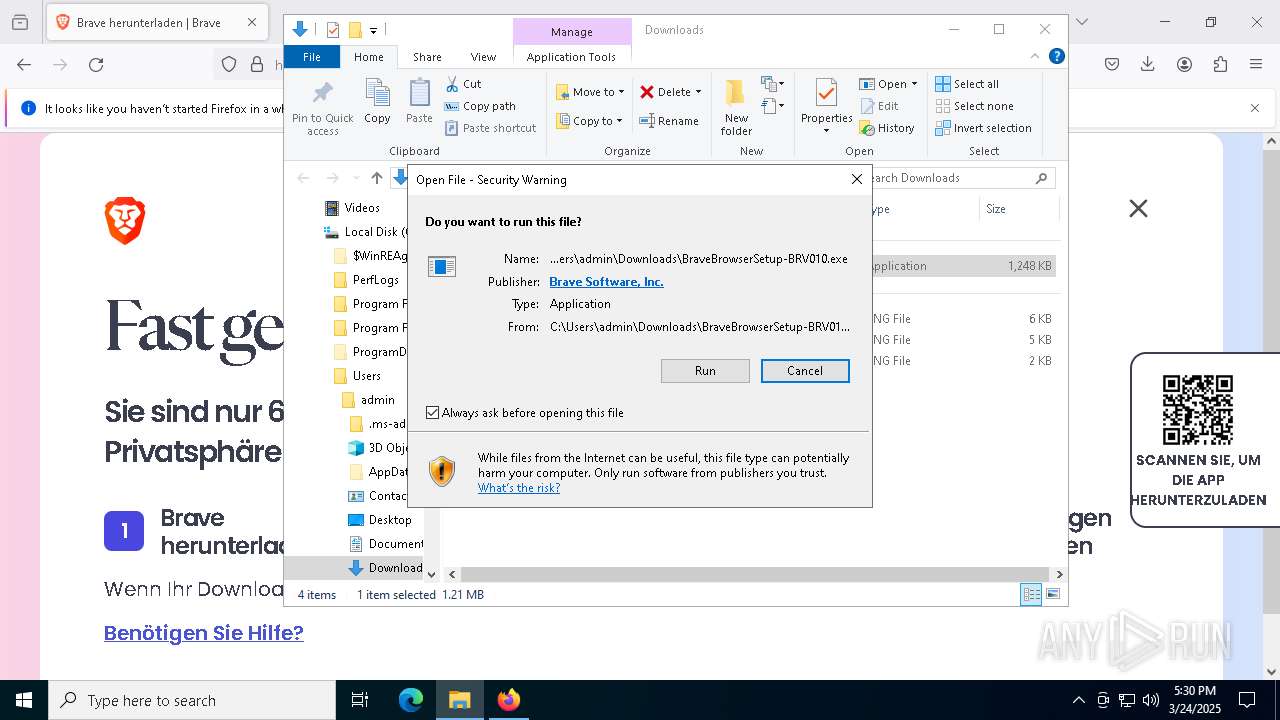Image resolution: width=1280 pixels, height=720 pixels.
Task: Click Save to Pocket icon in Firefox
Action: (x=1112, y=65)
